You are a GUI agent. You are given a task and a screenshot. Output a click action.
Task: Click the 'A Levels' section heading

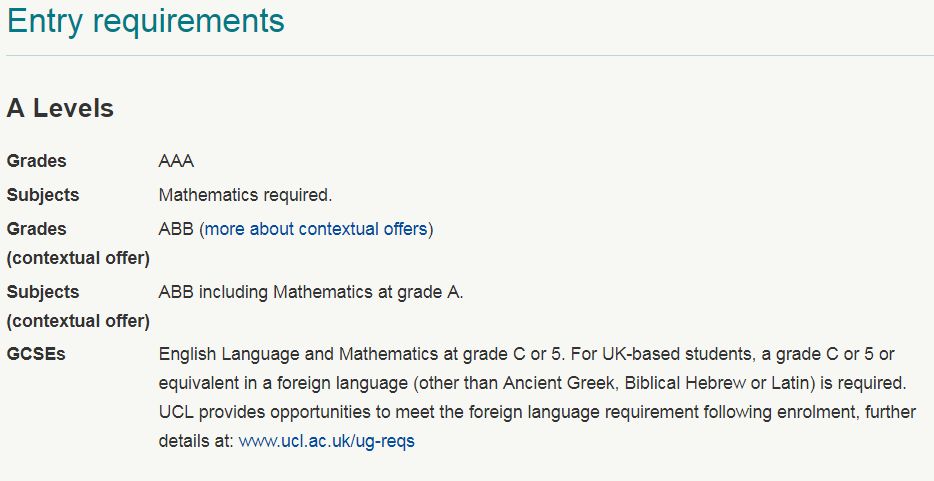pyautogui.click(x=60, y=108)
